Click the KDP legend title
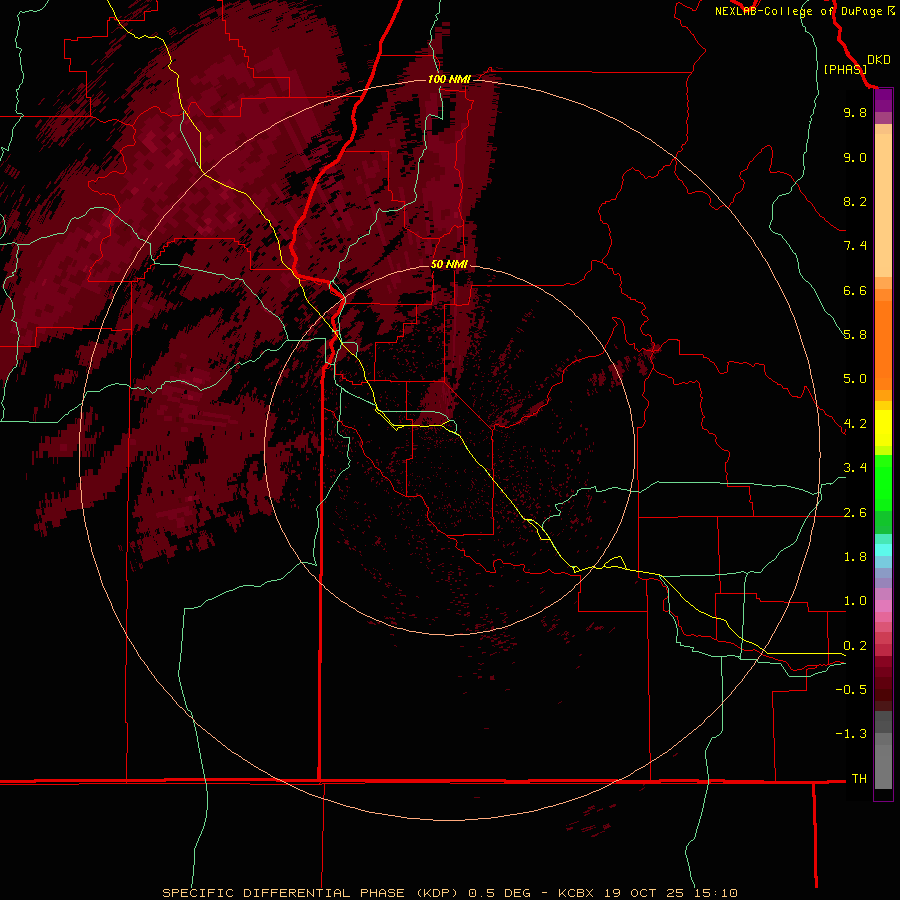The width and height of the screenshot is (900, 900). [x=878, y=60]
